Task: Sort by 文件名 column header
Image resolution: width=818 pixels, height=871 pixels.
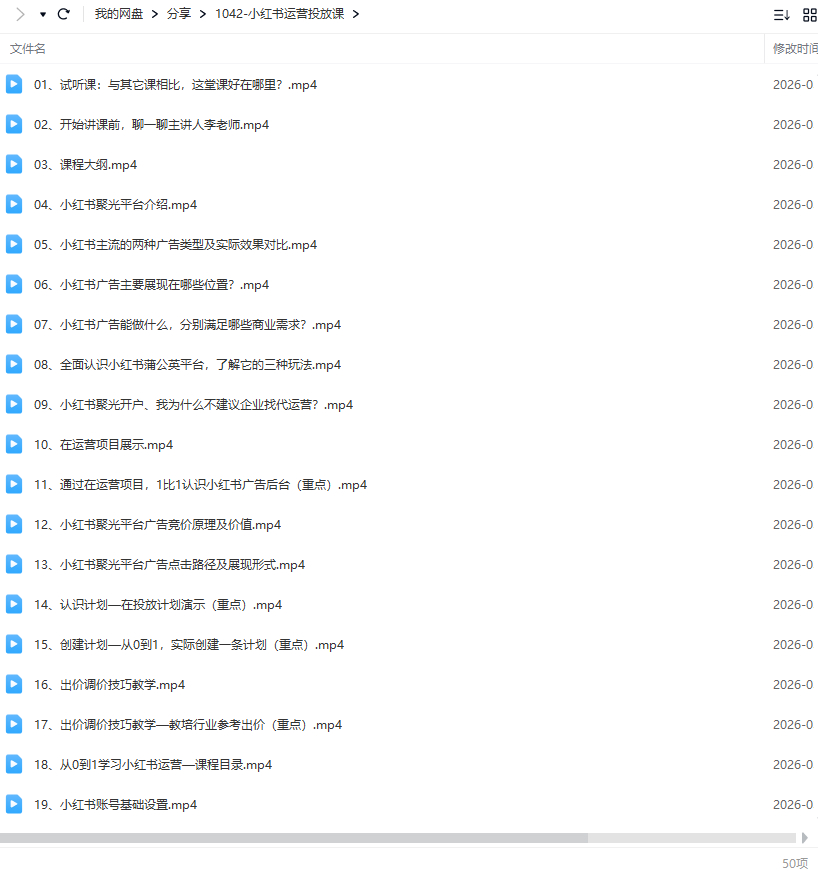Action: pyautogui.click(x=28, y=49)
